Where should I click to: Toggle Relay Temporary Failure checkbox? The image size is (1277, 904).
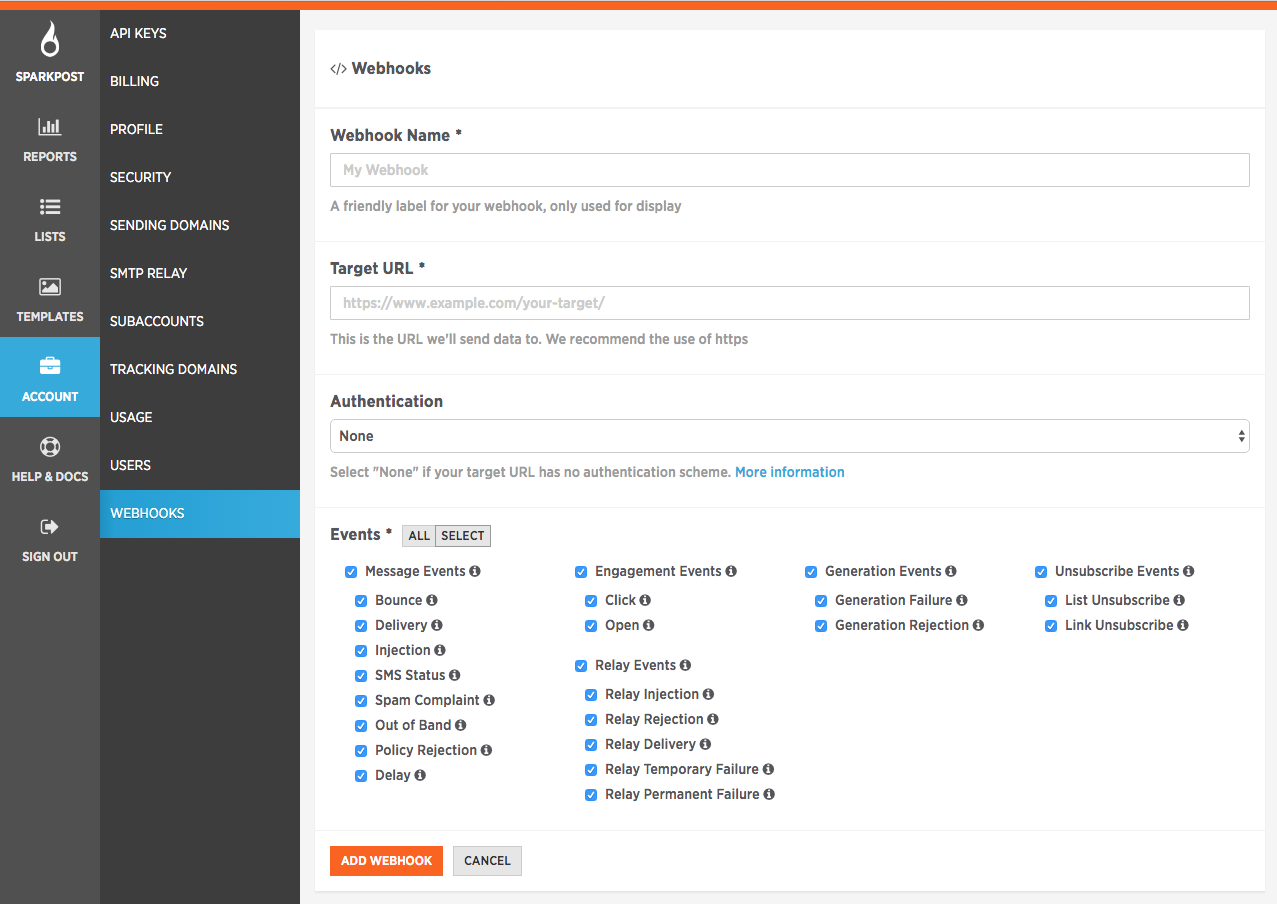point(591,770)
